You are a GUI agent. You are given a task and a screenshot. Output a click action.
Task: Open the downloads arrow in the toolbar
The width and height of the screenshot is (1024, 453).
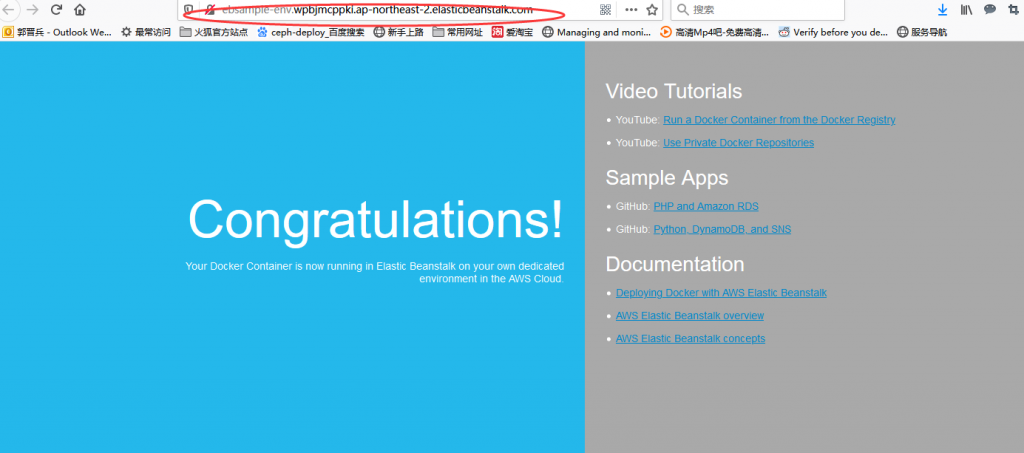[942, 9]
